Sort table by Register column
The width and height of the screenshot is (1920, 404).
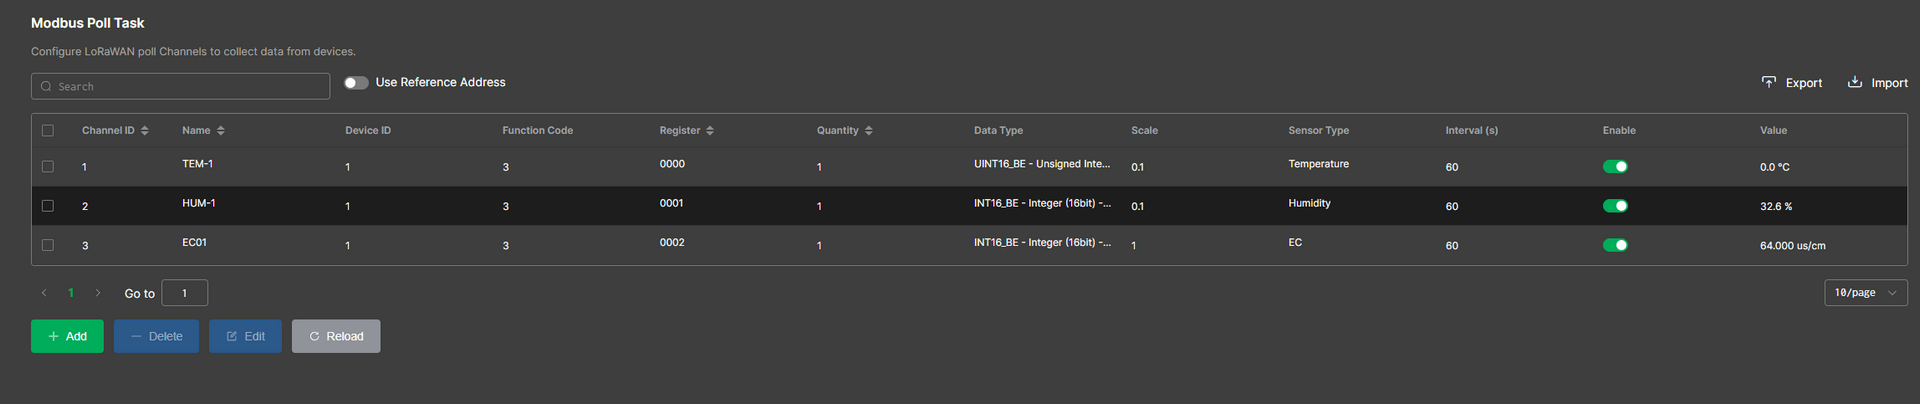[x=710, y=131]
